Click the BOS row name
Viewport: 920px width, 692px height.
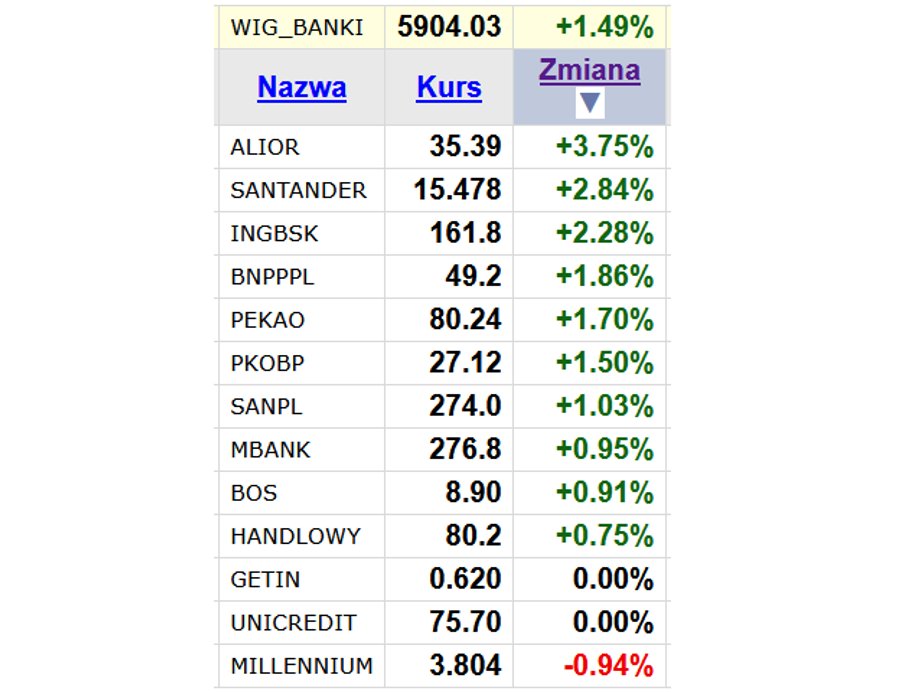[x=253, y=493]
